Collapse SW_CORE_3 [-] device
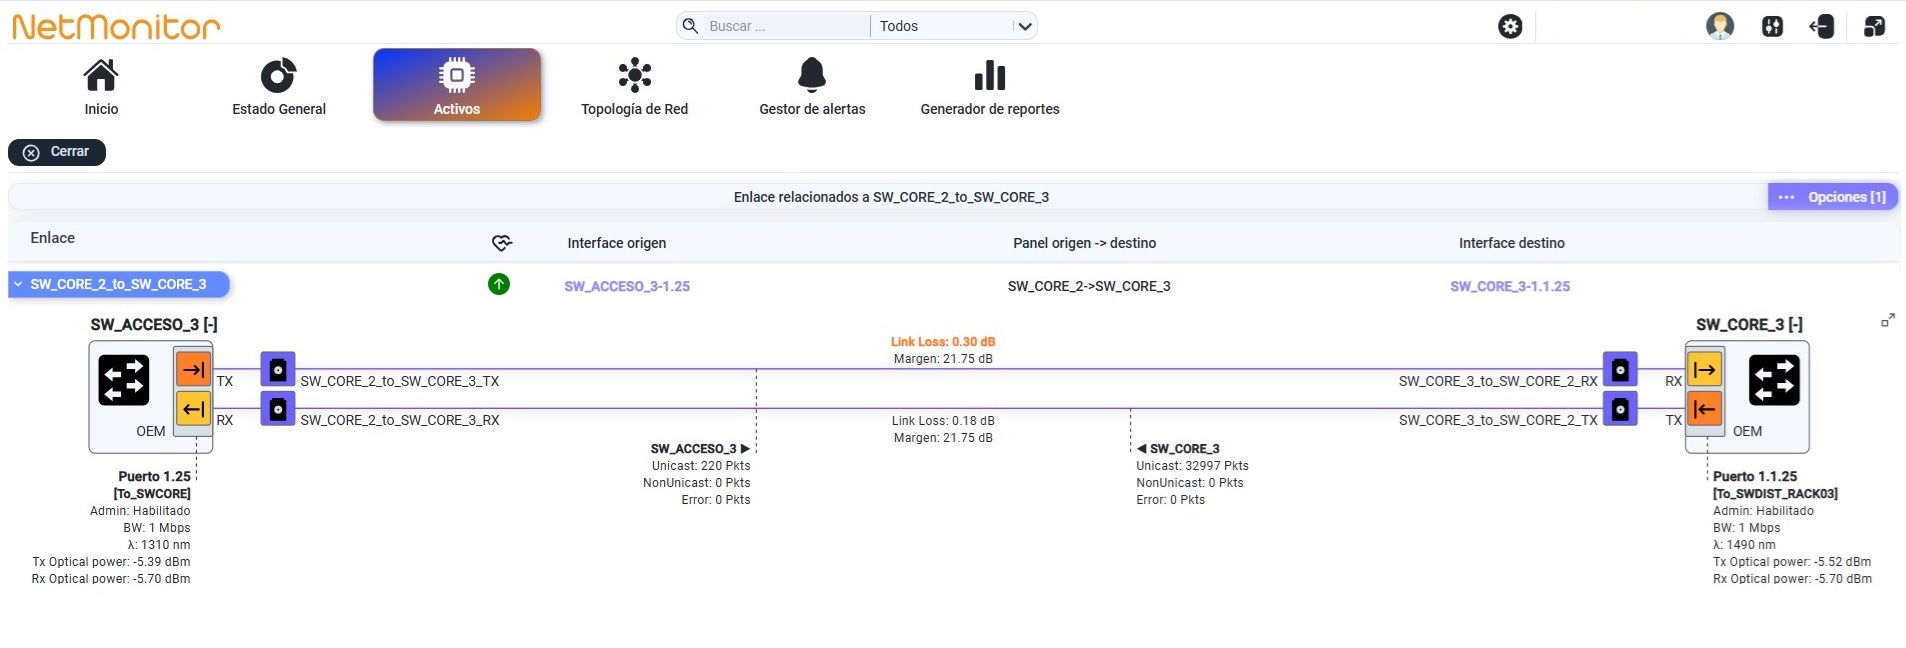This screenshot has height=648, width=1906. coord(1749,324)
